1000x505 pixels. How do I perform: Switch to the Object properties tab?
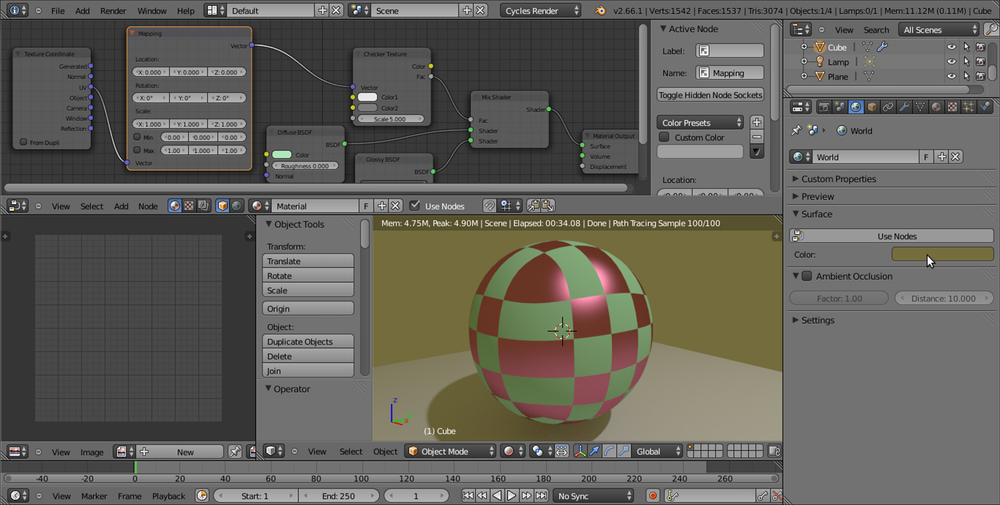[871, 107]
